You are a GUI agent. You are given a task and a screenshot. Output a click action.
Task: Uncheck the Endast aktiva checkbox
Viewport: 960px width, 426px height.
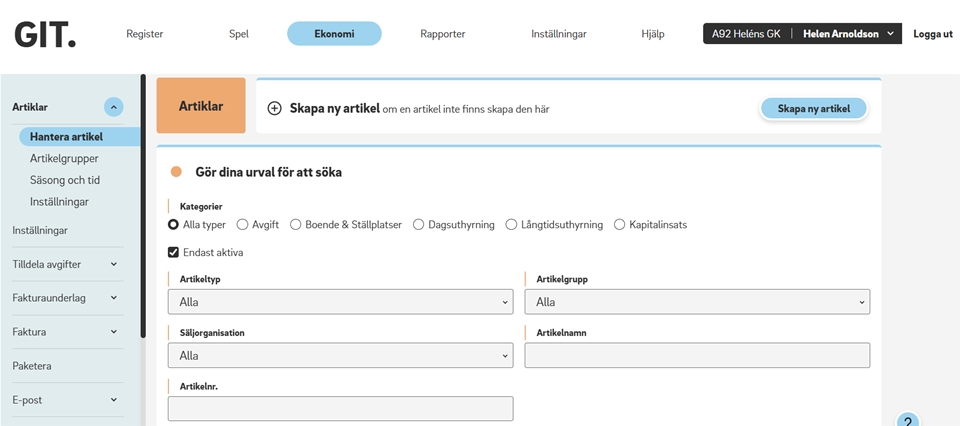[x=174, y=253]
